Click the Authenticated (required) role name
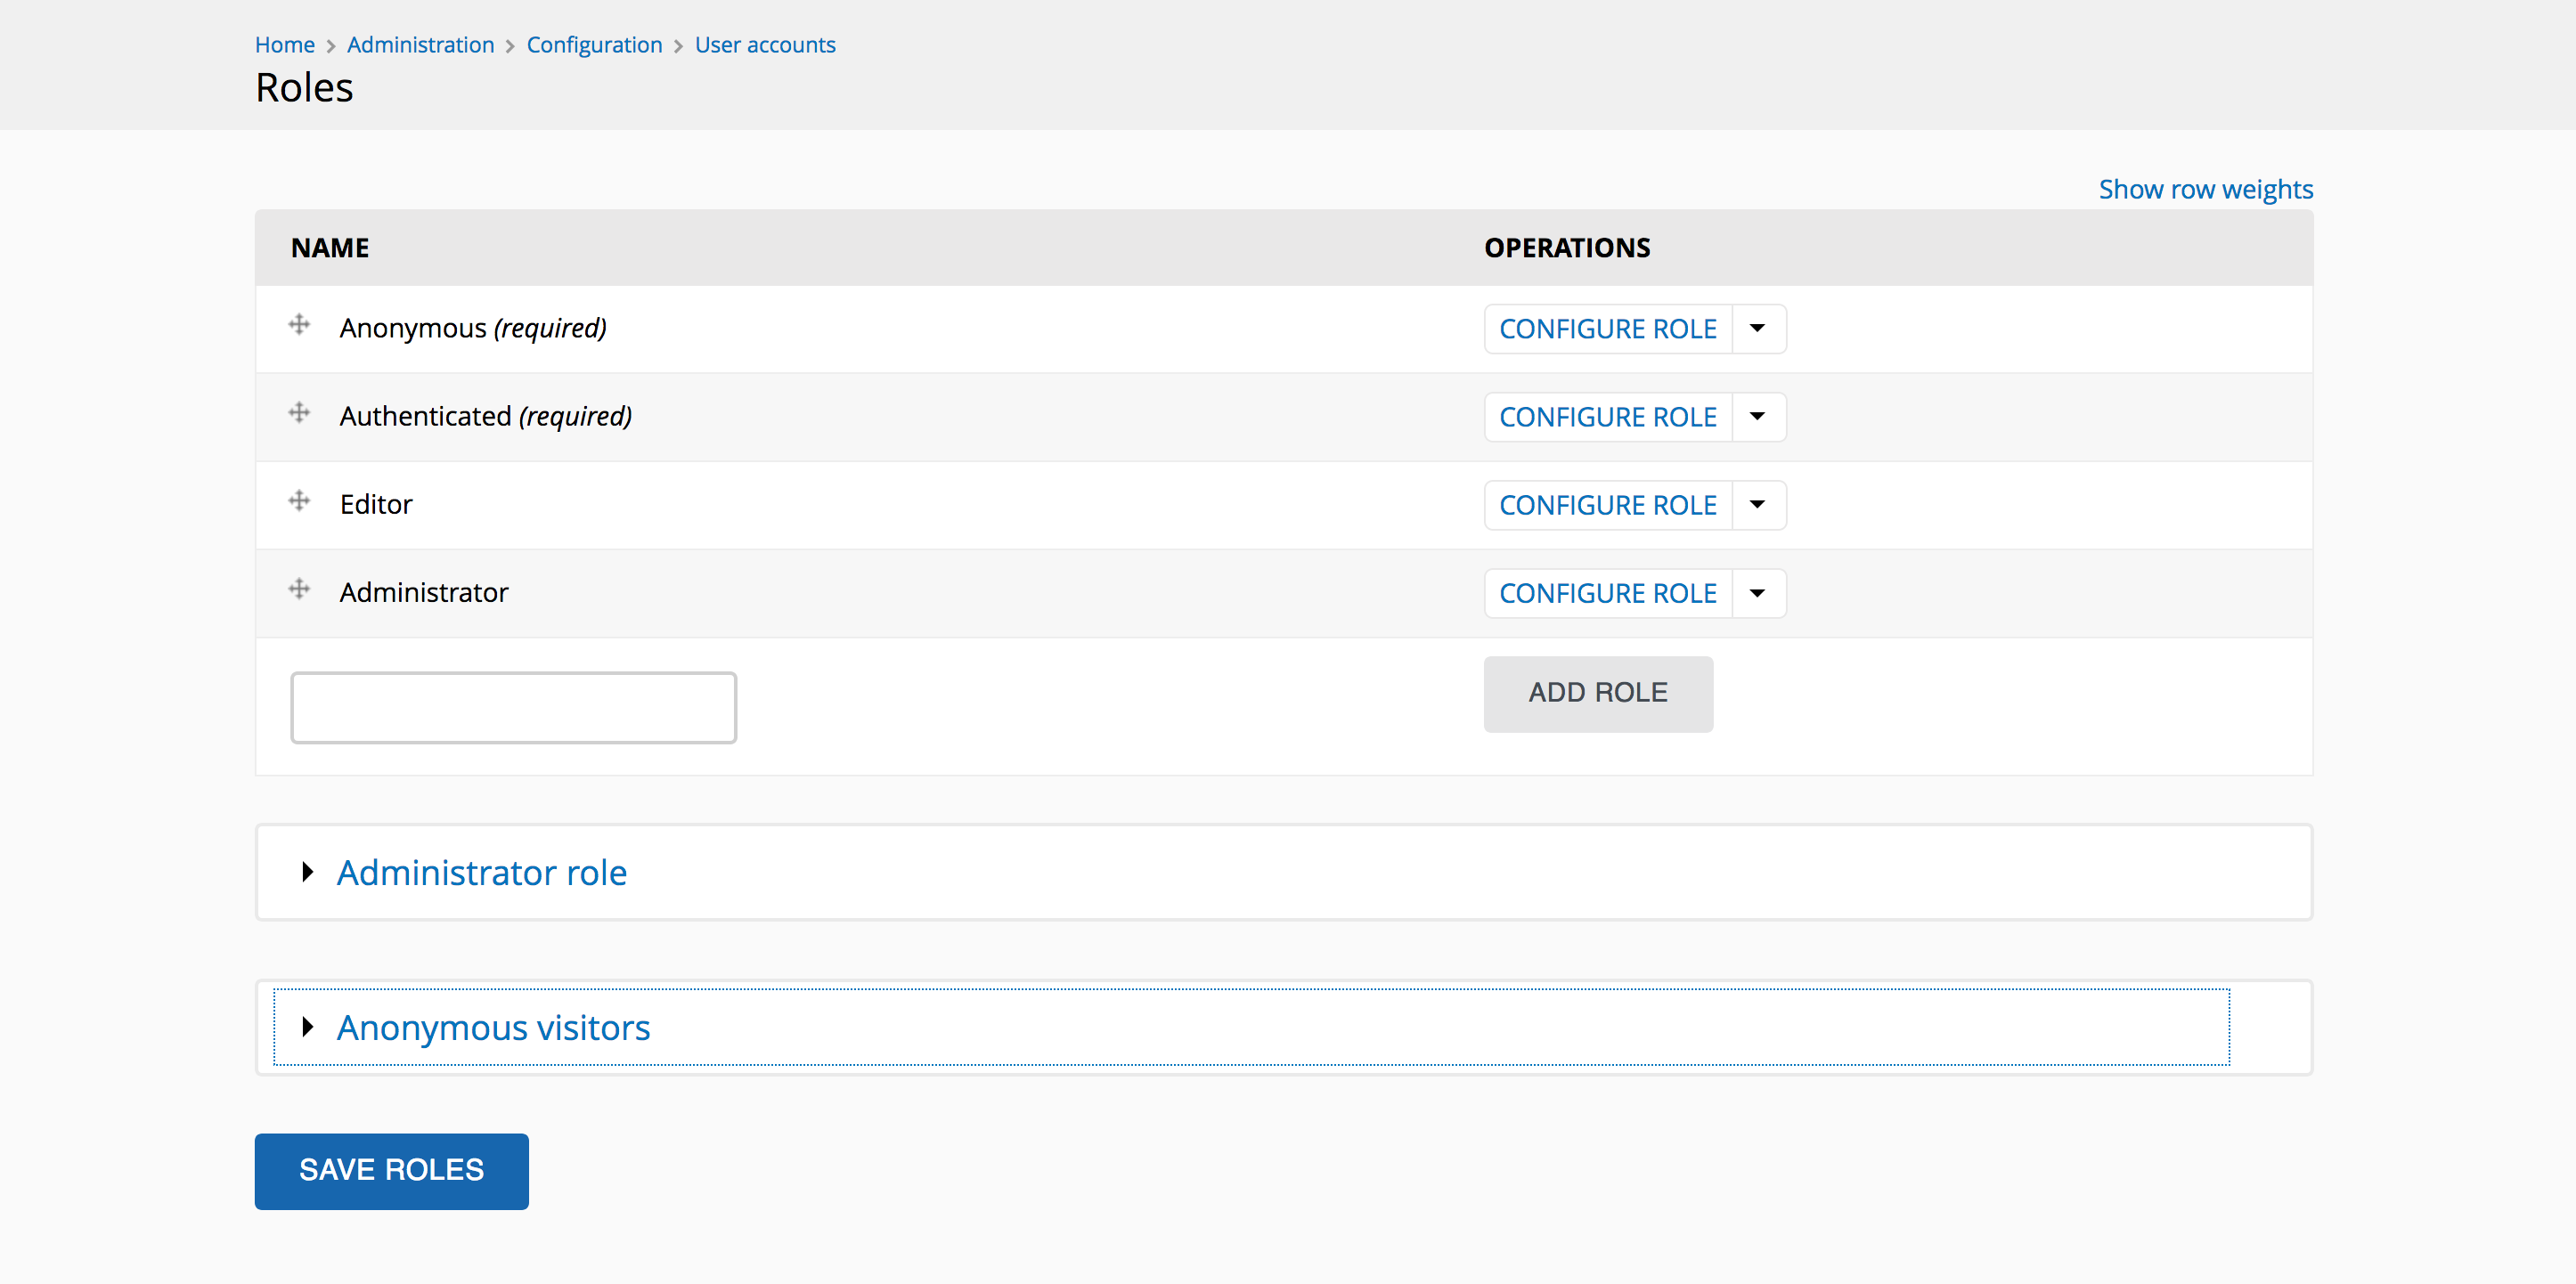The image size is (2576, 1284). coord(486,416)
